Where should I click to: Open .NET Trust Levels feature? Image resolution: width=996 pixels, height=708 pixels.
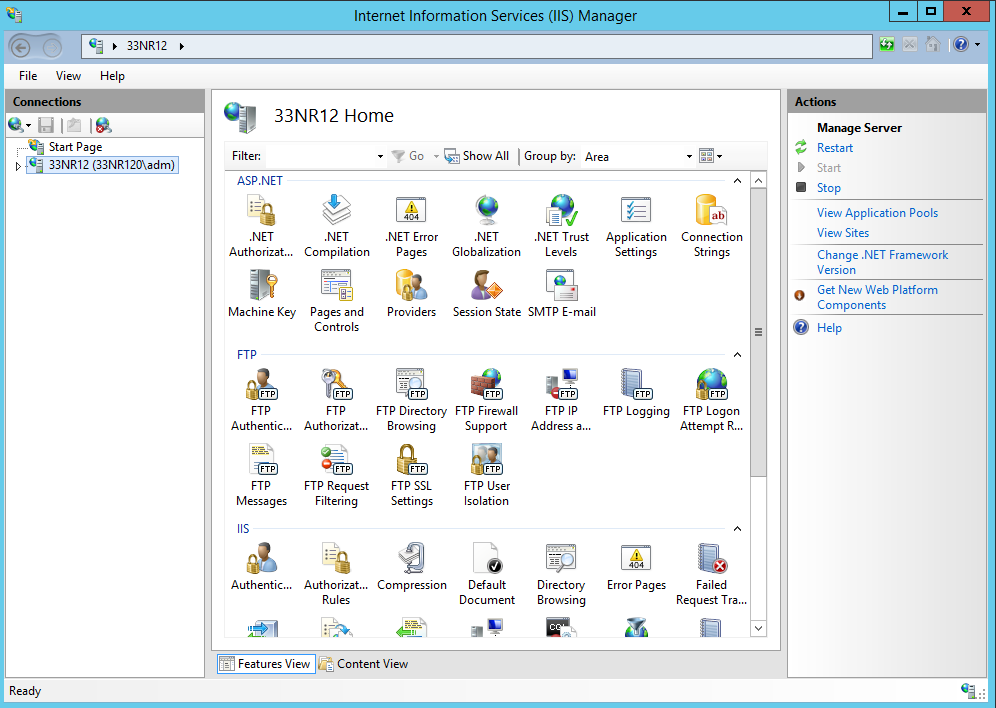pos(562,226)
